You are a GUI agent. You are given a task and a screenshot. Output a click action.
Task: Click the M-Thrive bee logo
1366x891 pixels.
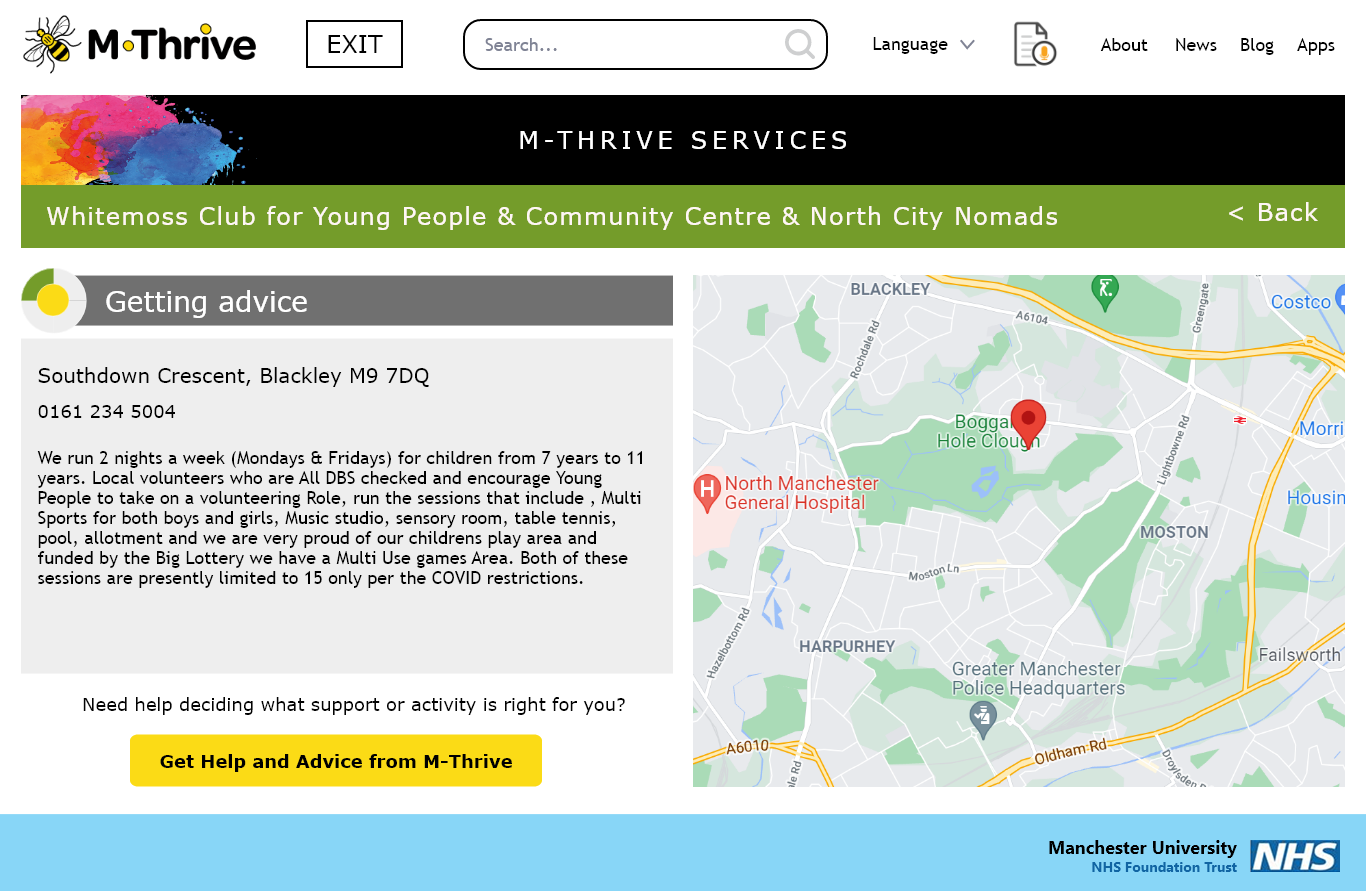(x=139, y=44)
